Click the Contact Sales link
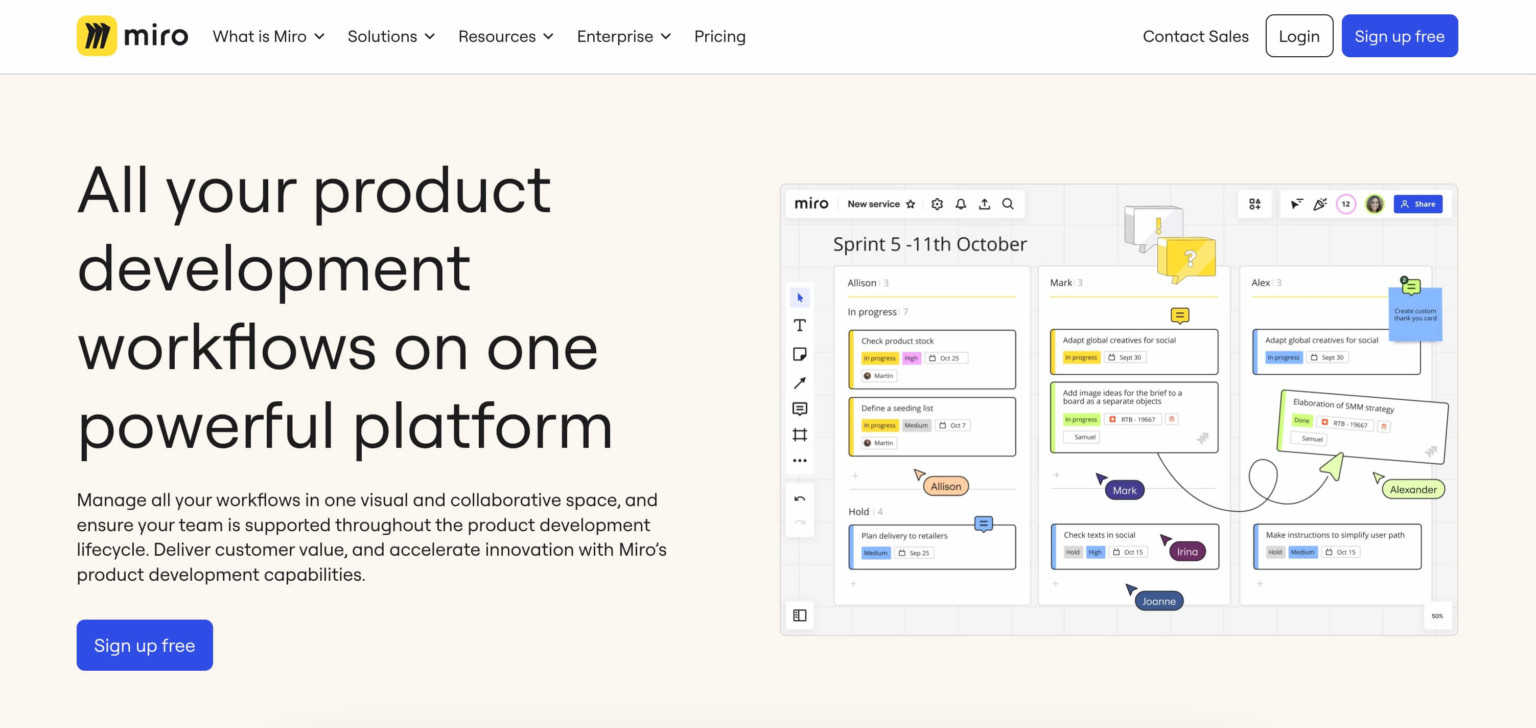 [1195, 36]
